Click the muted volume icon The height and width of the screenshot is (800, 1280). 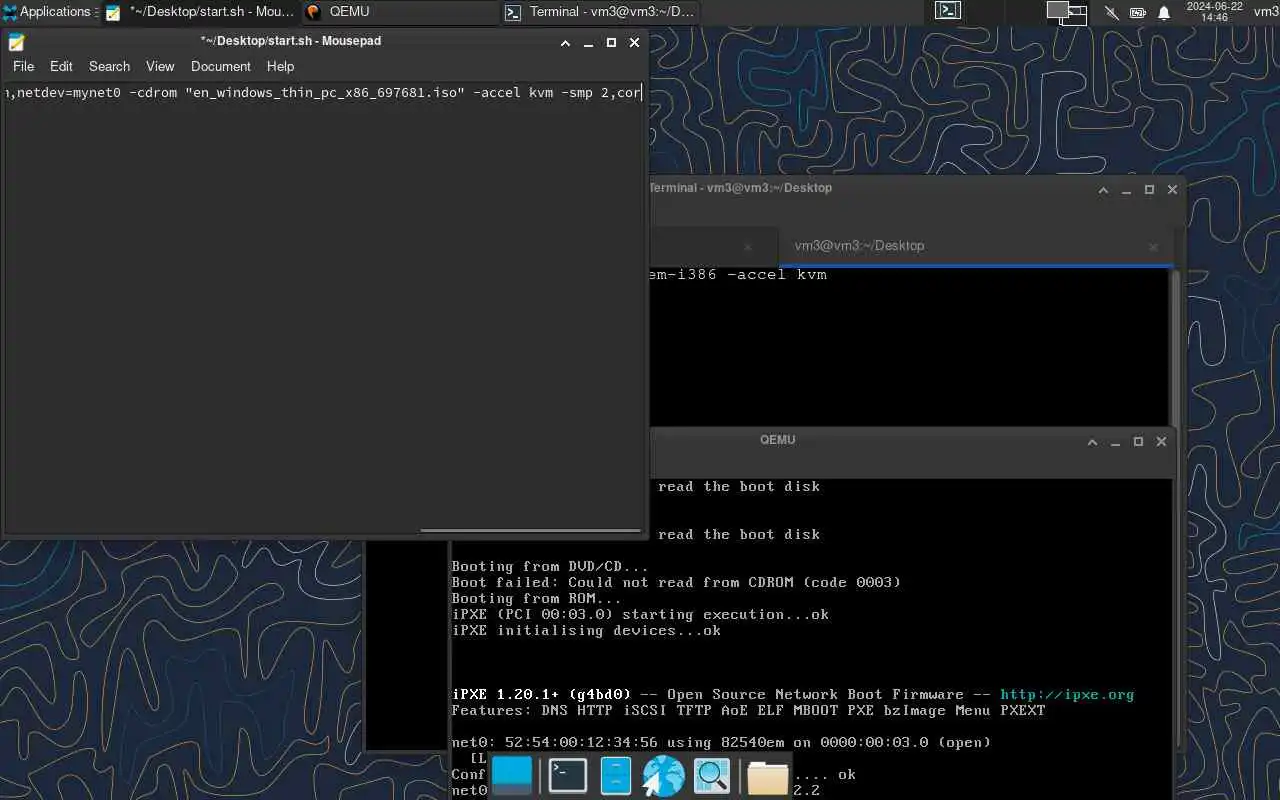pyautogui.click(x=1111, y=13)
